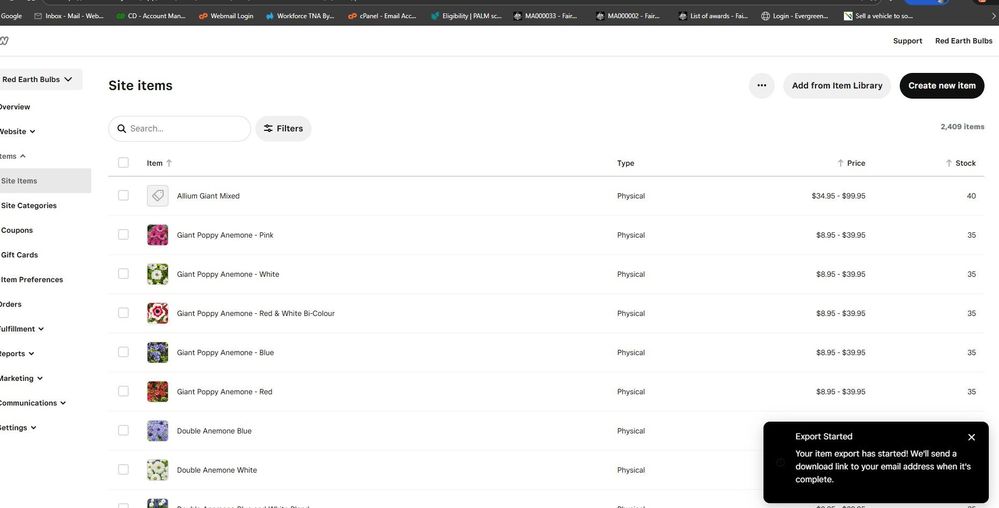The width and height of the screenshot is (999, 508).
Task: Click the Double Anemone White thumbnail
Action: pos(157,470)
